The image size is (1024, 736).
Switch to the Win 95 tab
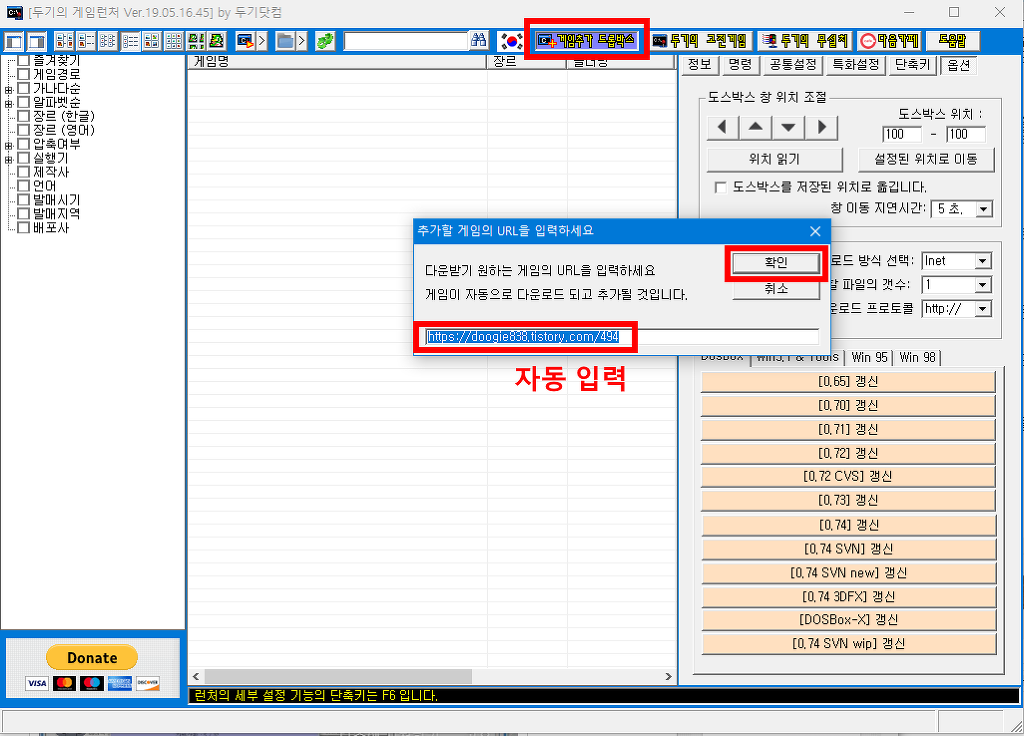point(869,357)
